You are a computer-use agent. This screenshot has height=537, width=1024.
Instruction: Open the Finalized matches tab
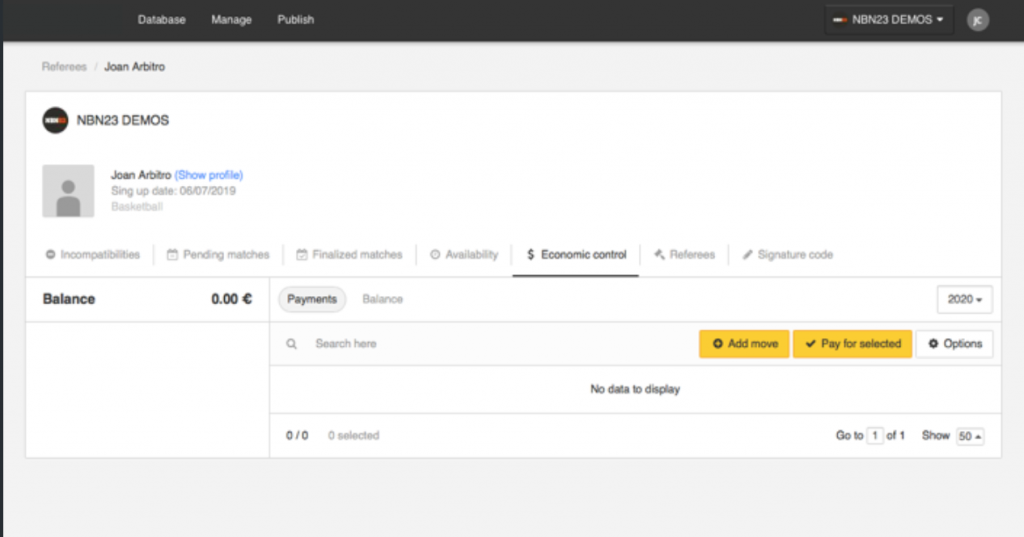(x=349, y=255)
